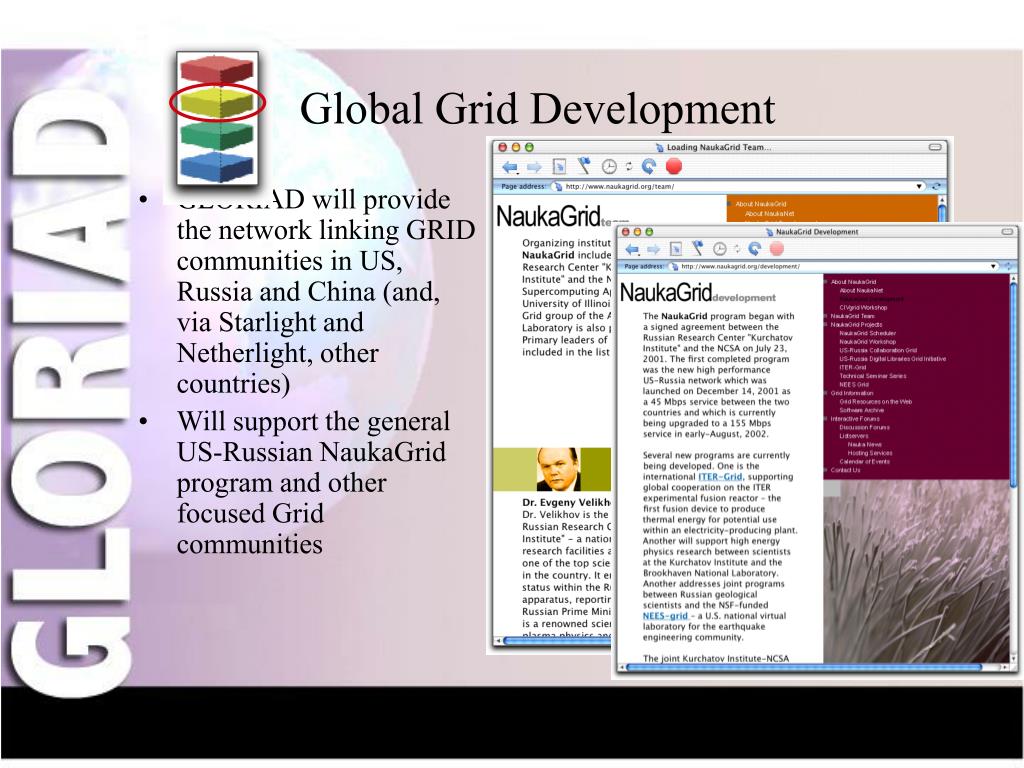Open page icon in Development window toolbar
Viewport: 1024px width, 768px height.
tap(676, 249)
